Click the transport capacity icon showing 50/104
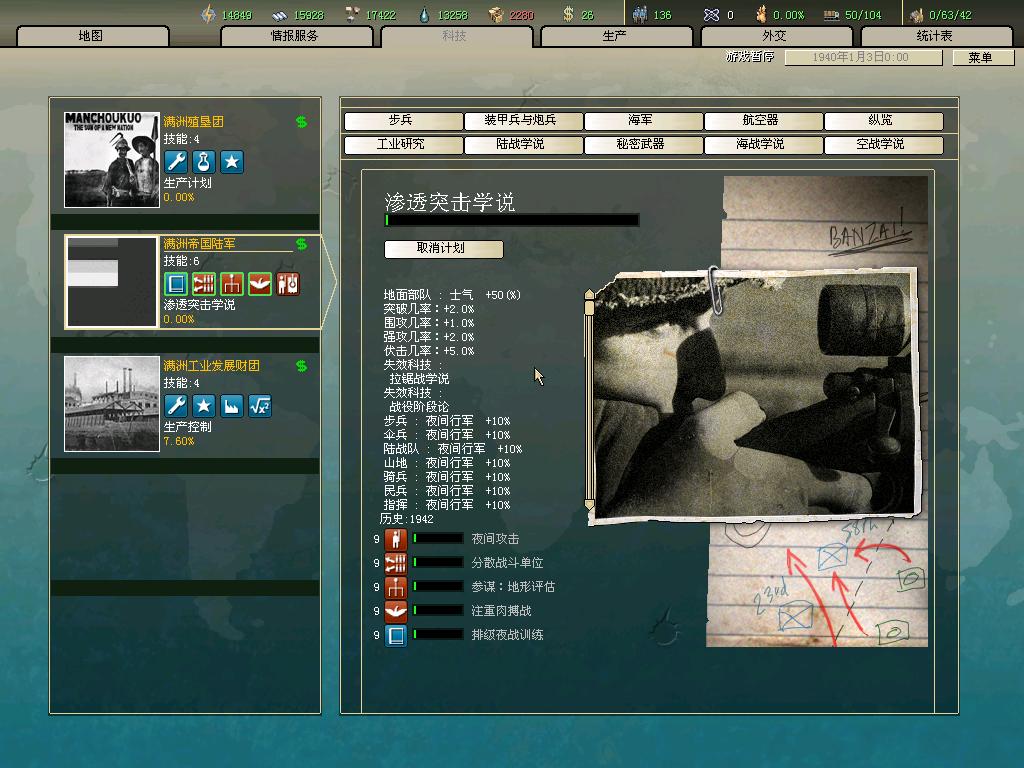 pos(831,15)
